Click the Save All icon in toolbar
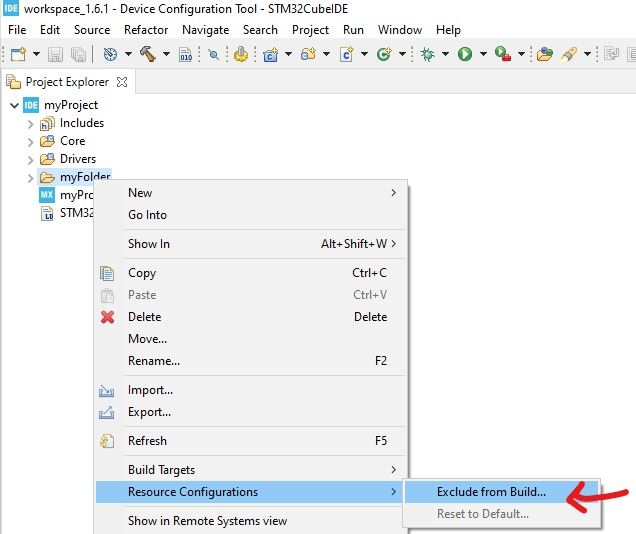The height and width of the screenshot is (534, 636). pos(78,54)
